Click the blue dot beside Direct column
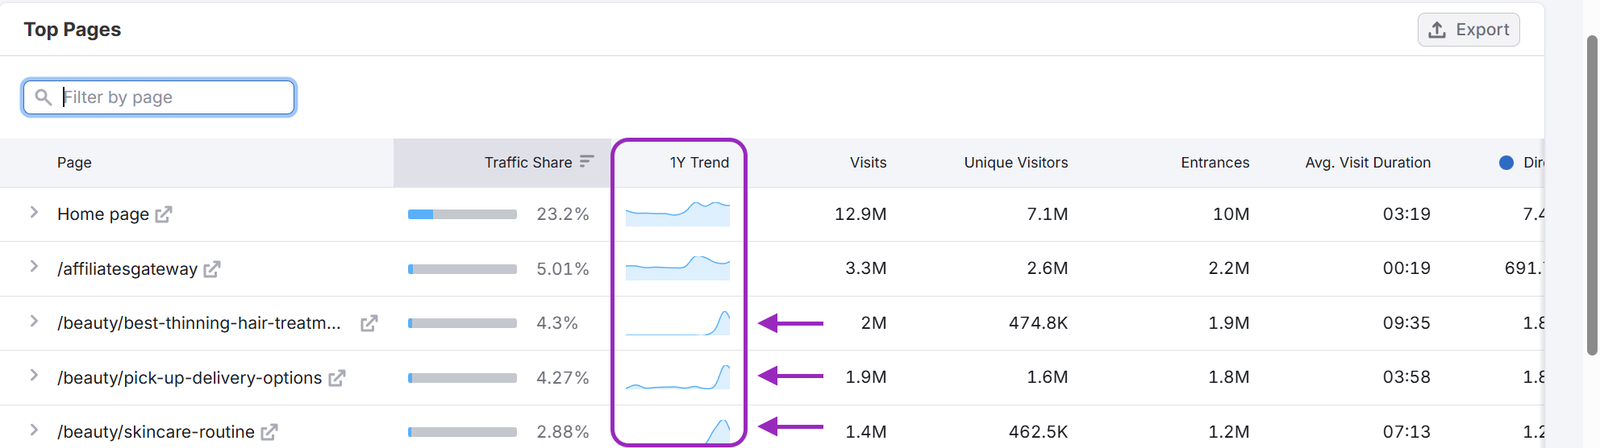The height and width of the screenshot is (448, 1600). (1506, 162)
